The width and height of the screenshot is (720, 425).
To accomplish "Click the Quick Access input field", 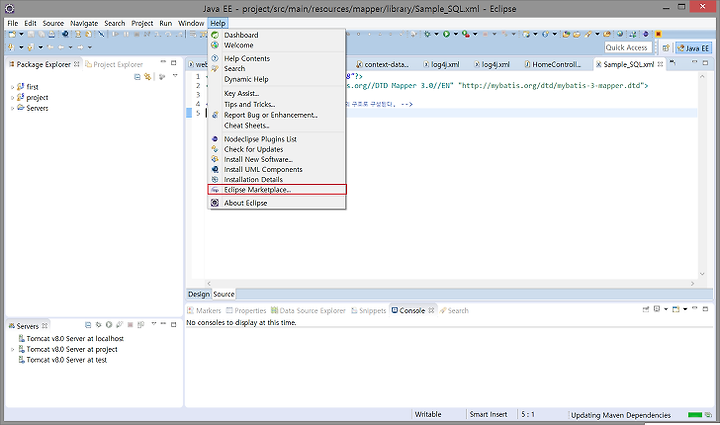I will (x=628, y=48).
